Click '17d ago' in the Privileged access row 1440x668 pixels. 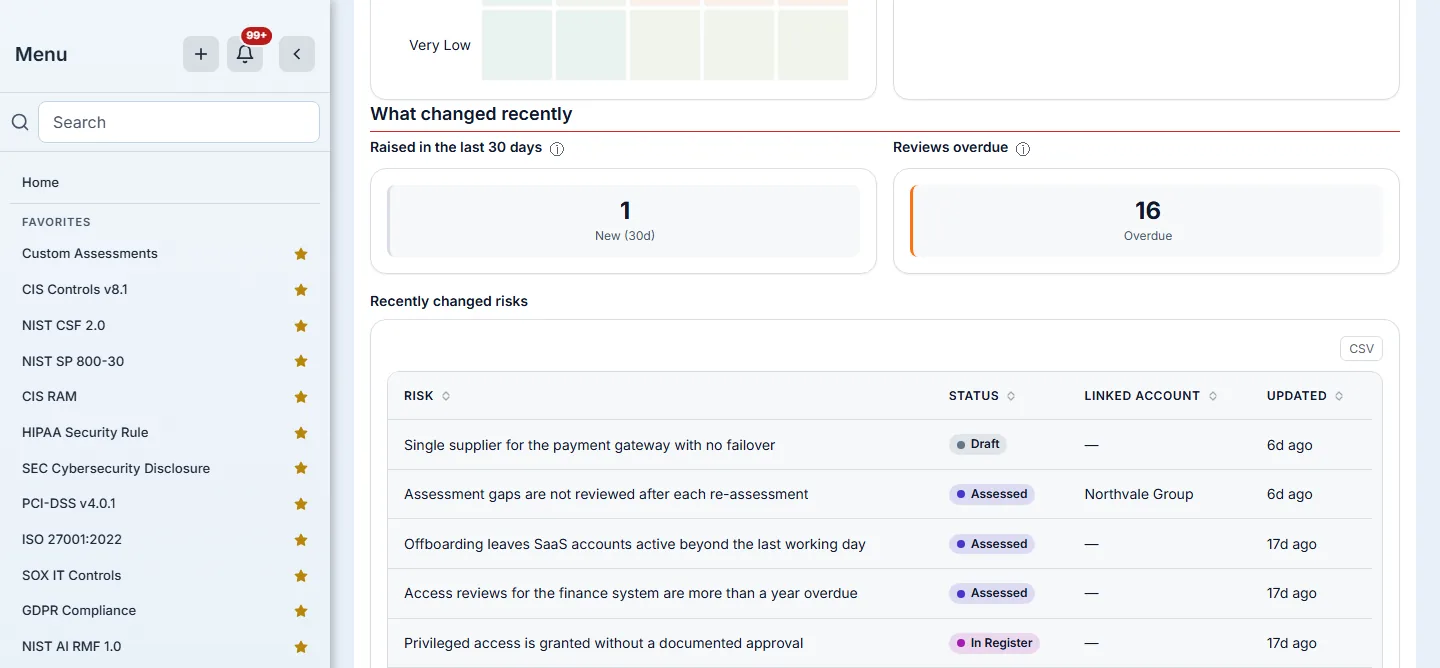pos(1292,643)
